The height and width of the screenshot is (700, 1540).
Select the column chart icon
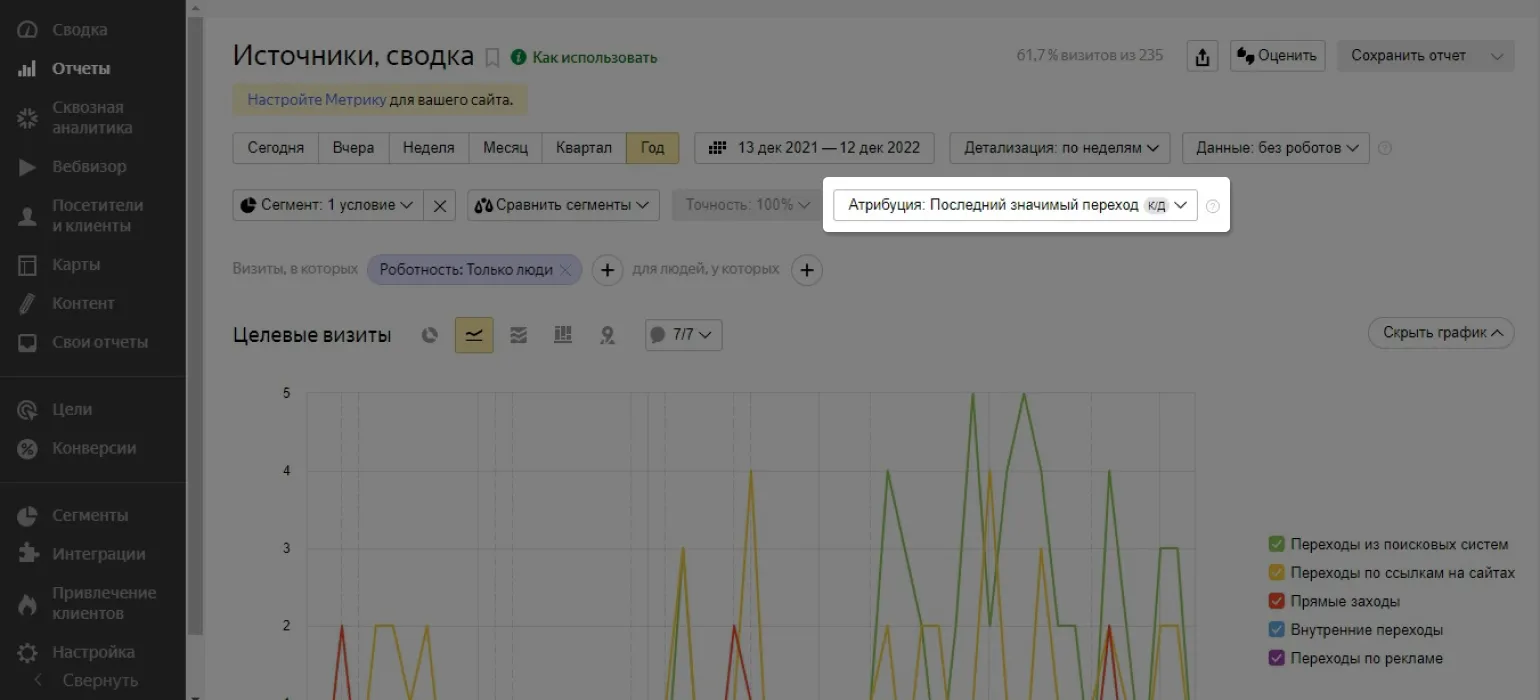point(563,335)
